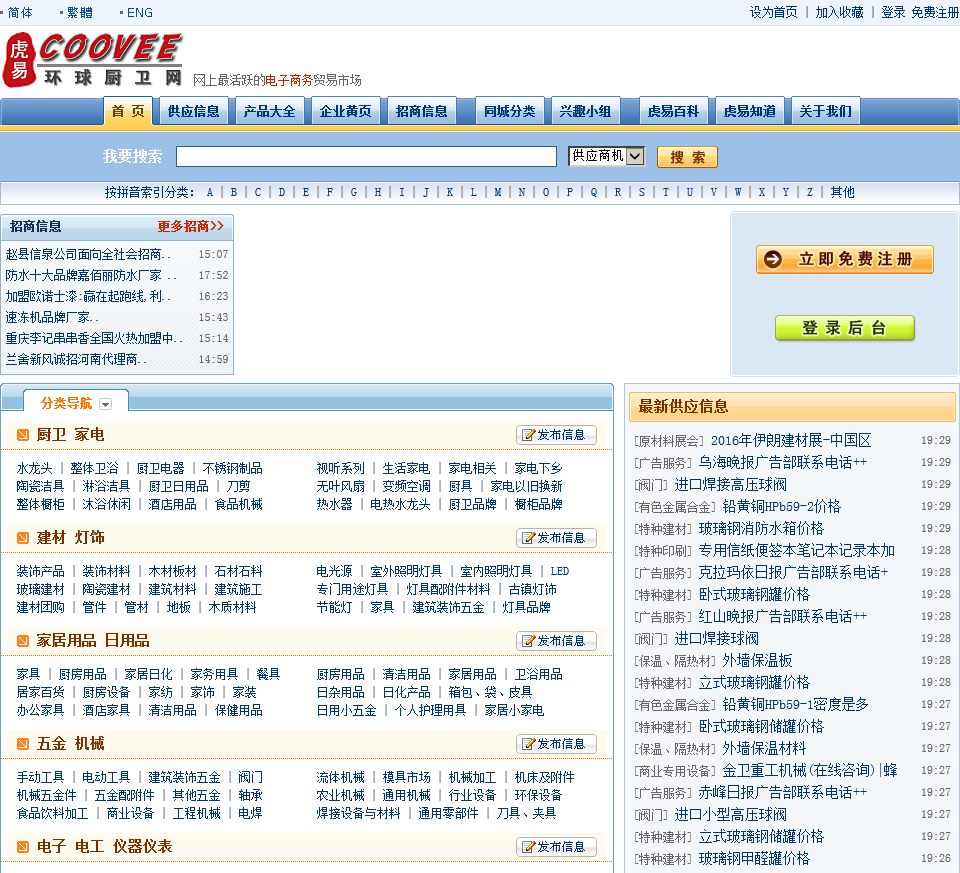This screenshot has height=873, width=960.
Task: Click the 19:29 time beside 进口焊接高压球阀
Action: [x=936, y=484]
